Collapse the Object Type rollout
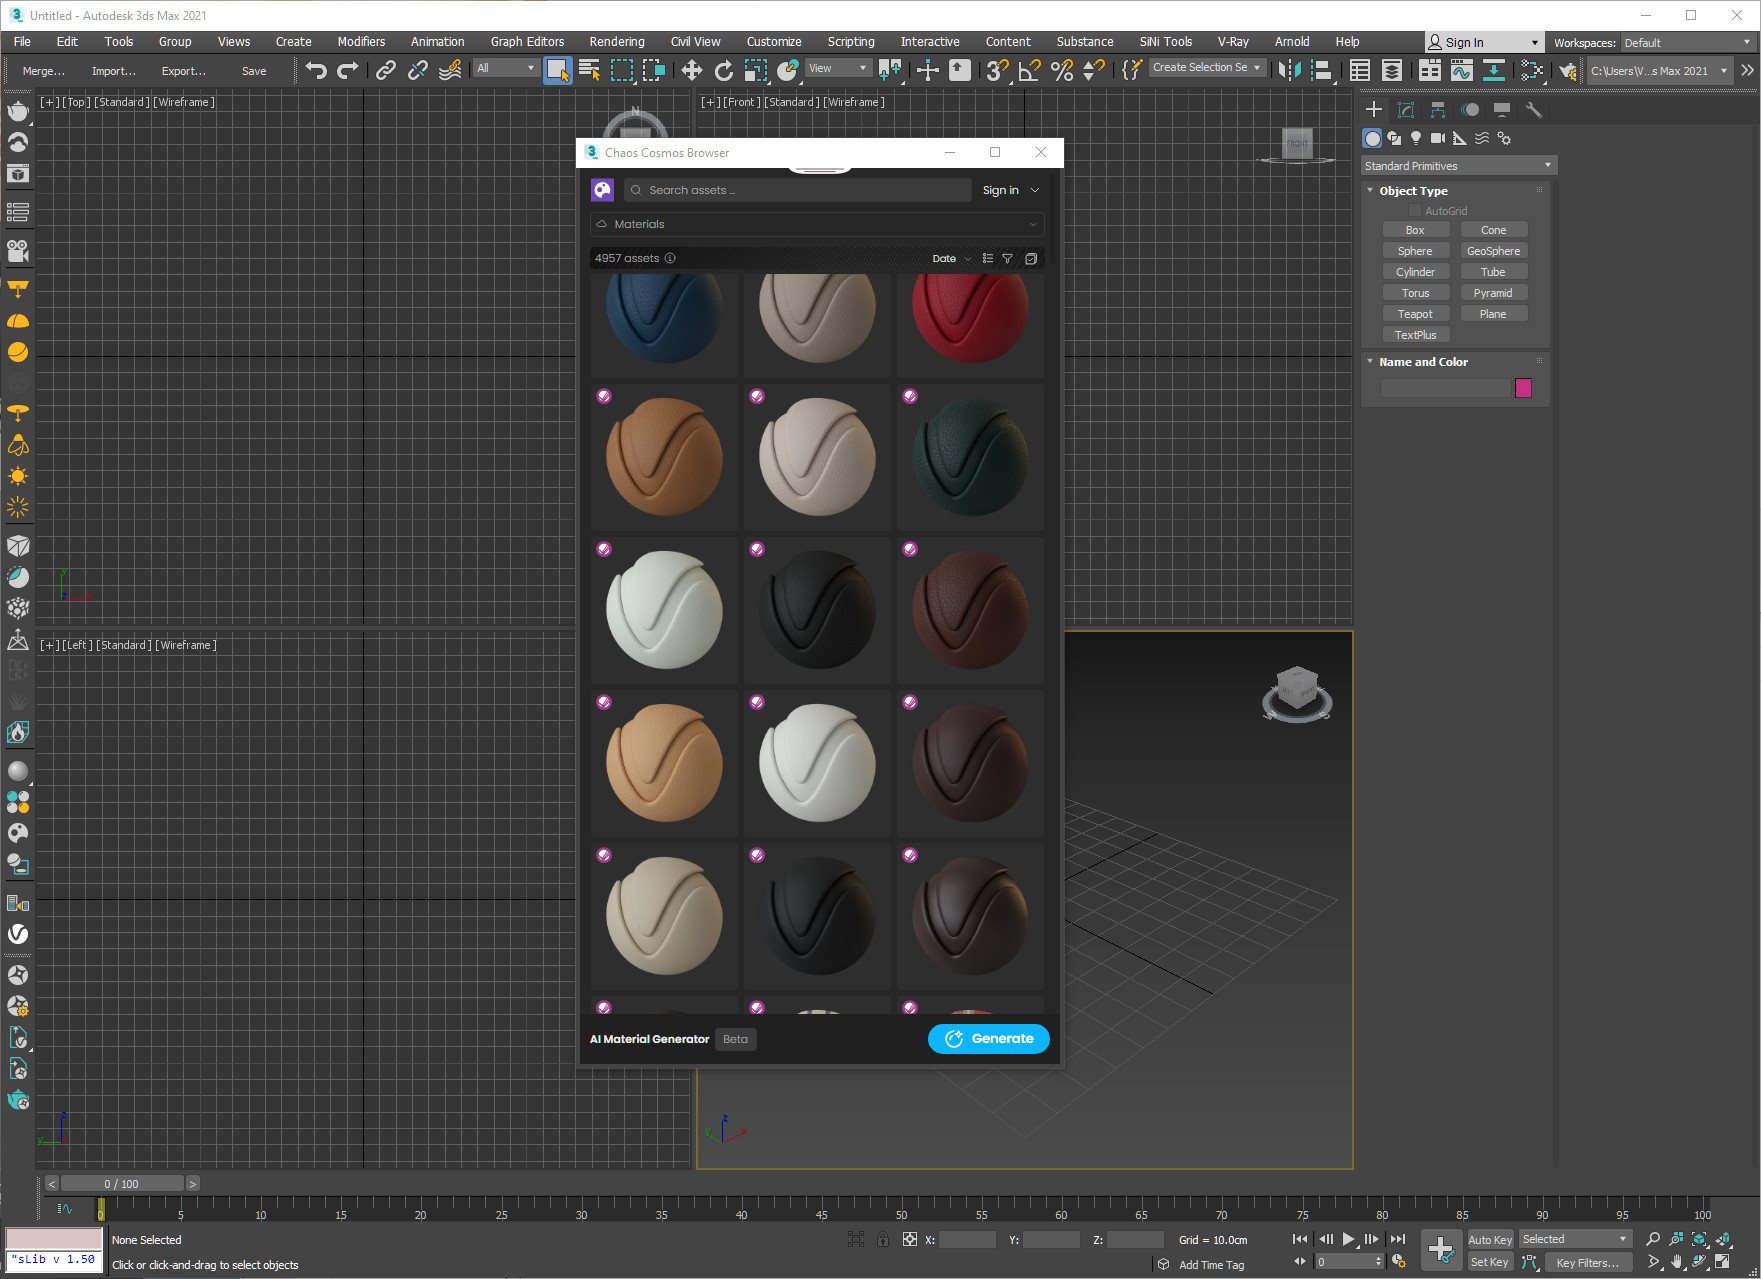This screenshot has width=1761, height=1279. tap(1413, 191)
